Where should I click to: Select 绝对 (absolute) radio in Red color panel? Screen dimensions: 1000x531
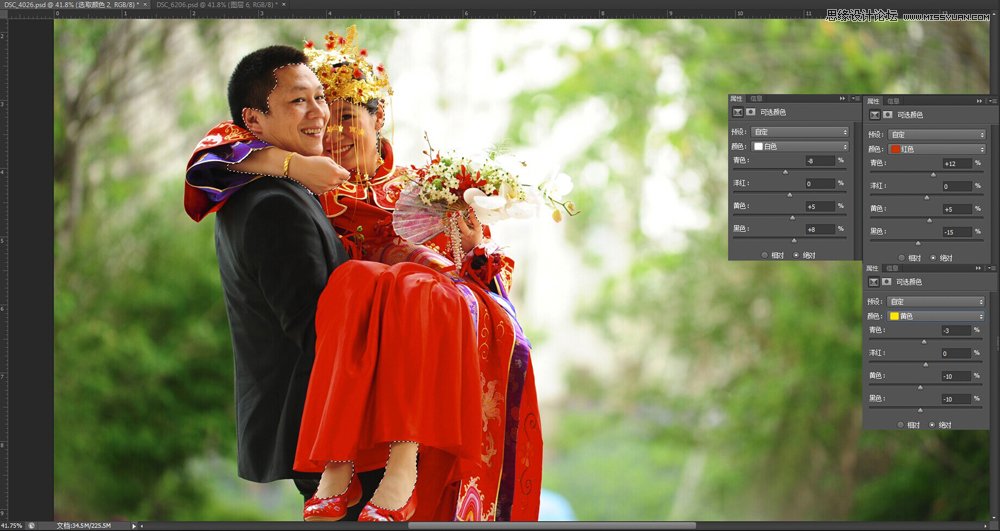[x=933, y=258]
